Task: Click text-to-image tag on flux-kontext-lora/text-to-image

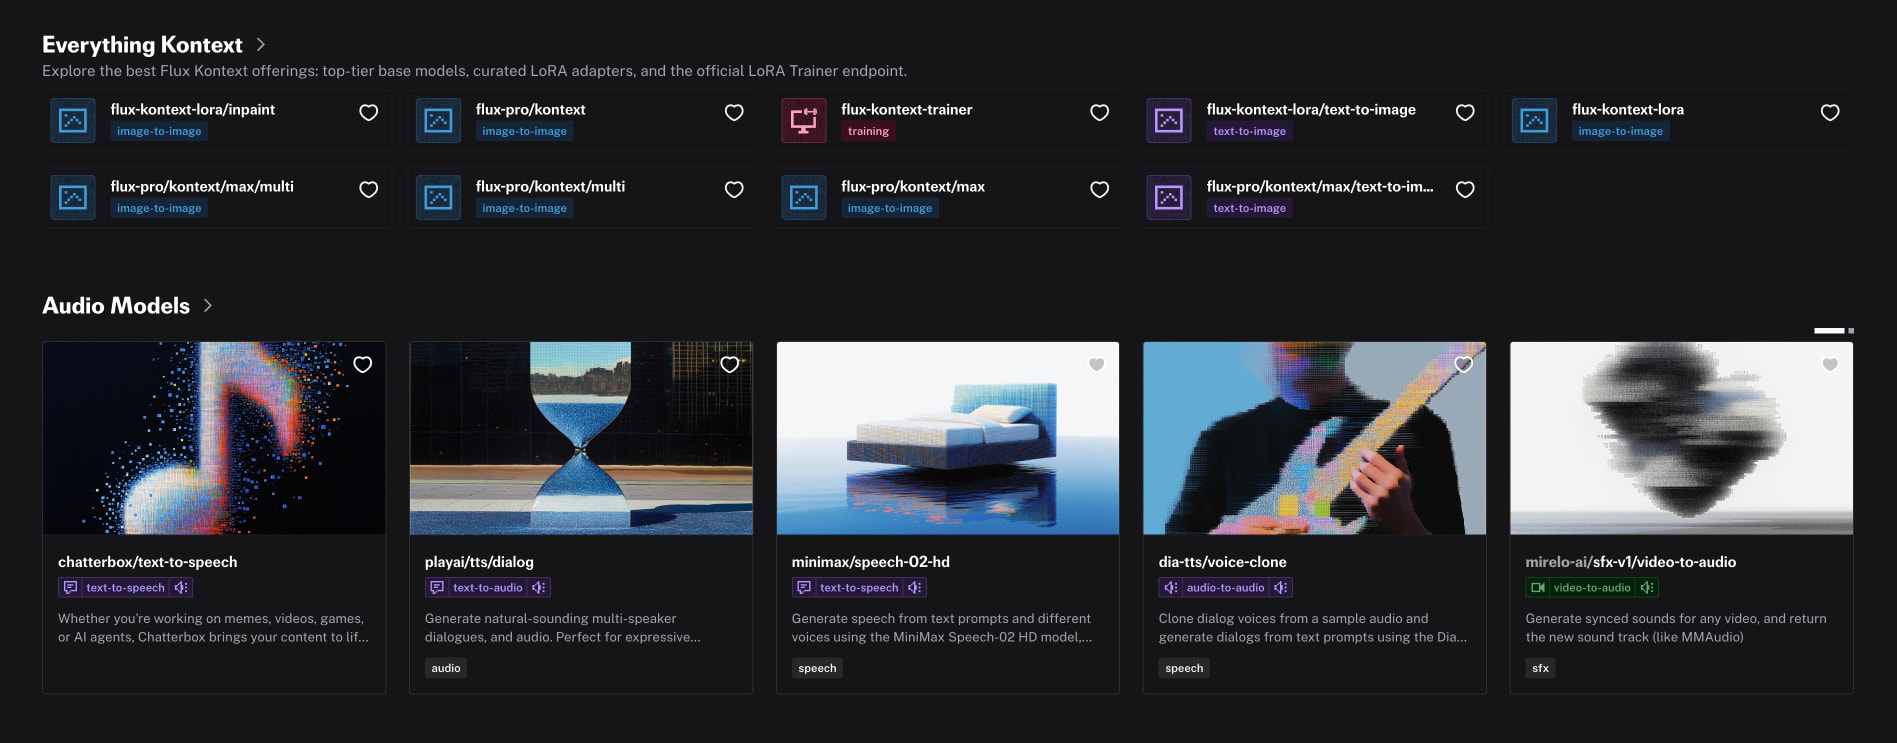Action: 1249,132
